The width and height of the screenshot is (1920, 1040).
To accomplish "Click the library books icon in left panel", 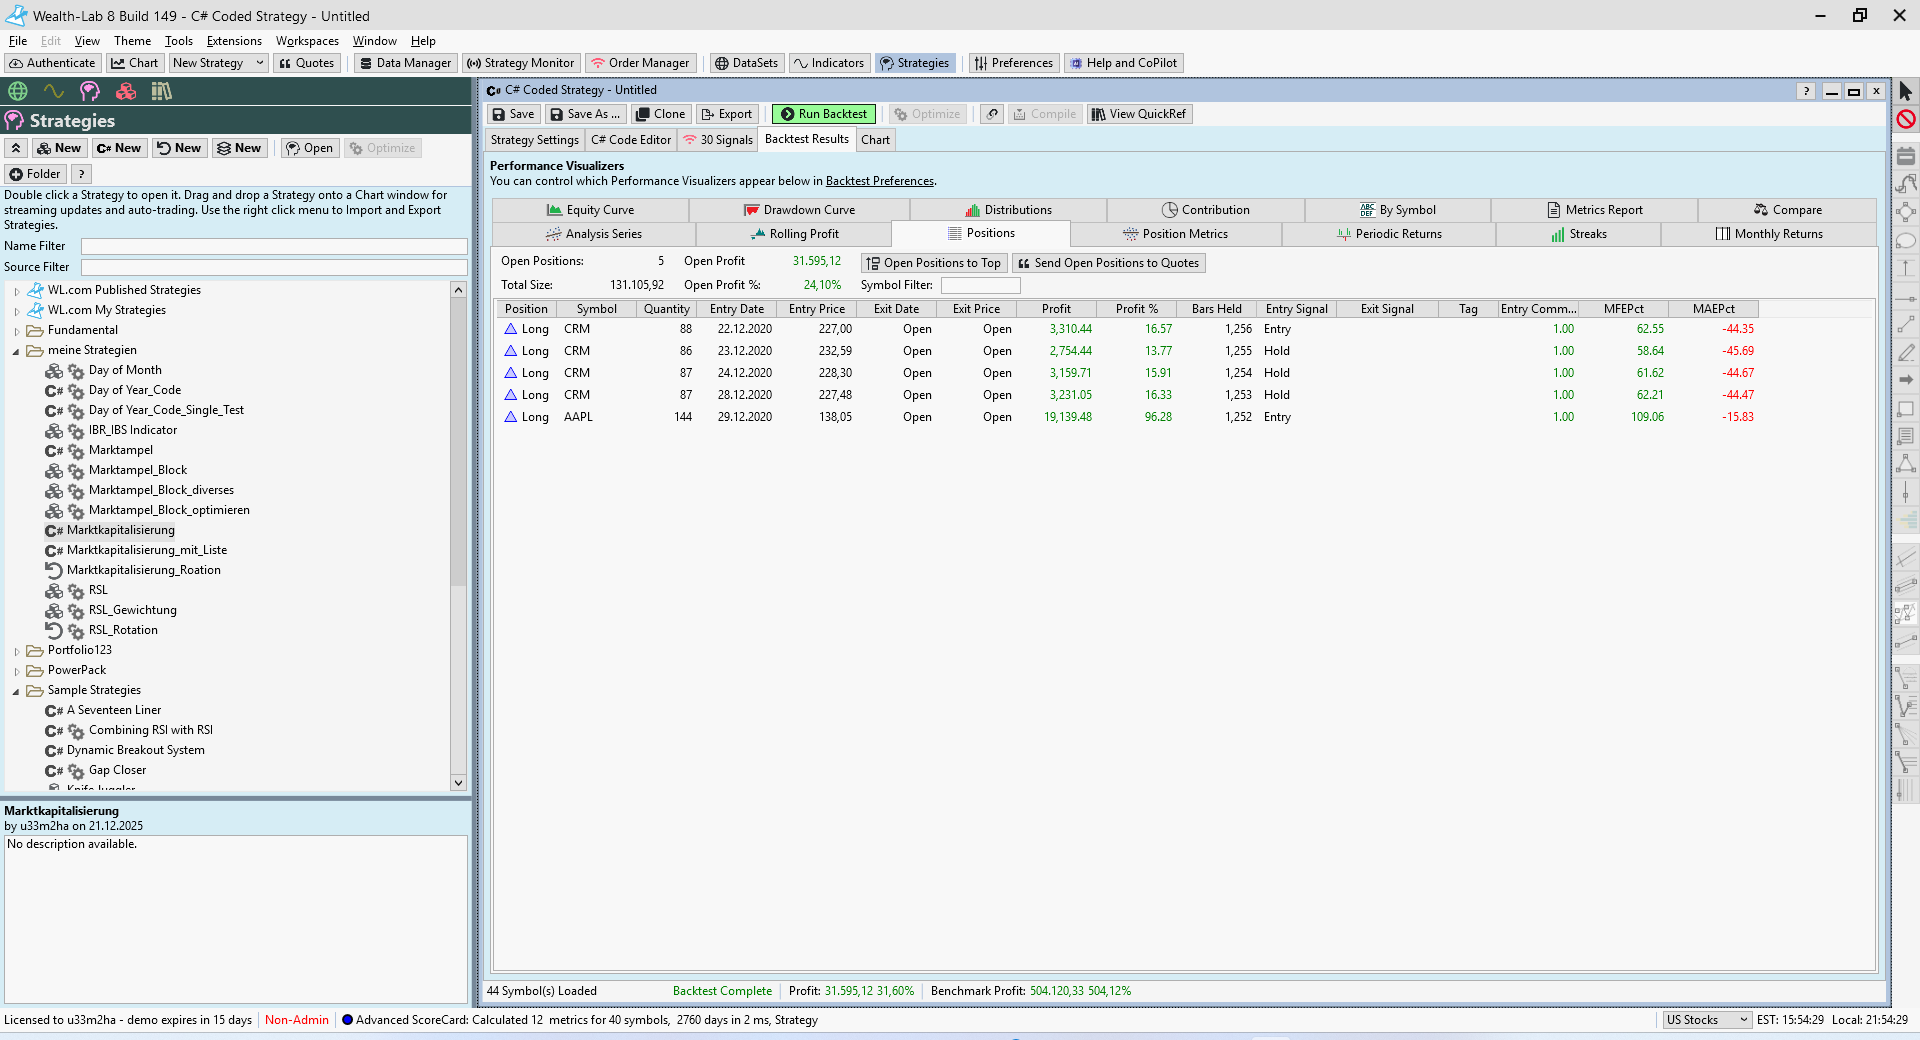I will [x=161, y=91].
